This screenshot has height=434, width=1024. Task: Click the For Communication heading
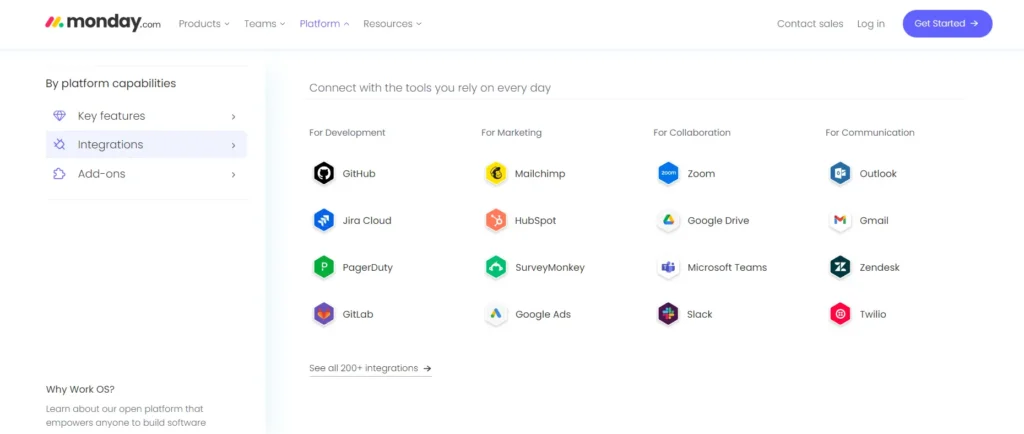[x=870, y=132]
